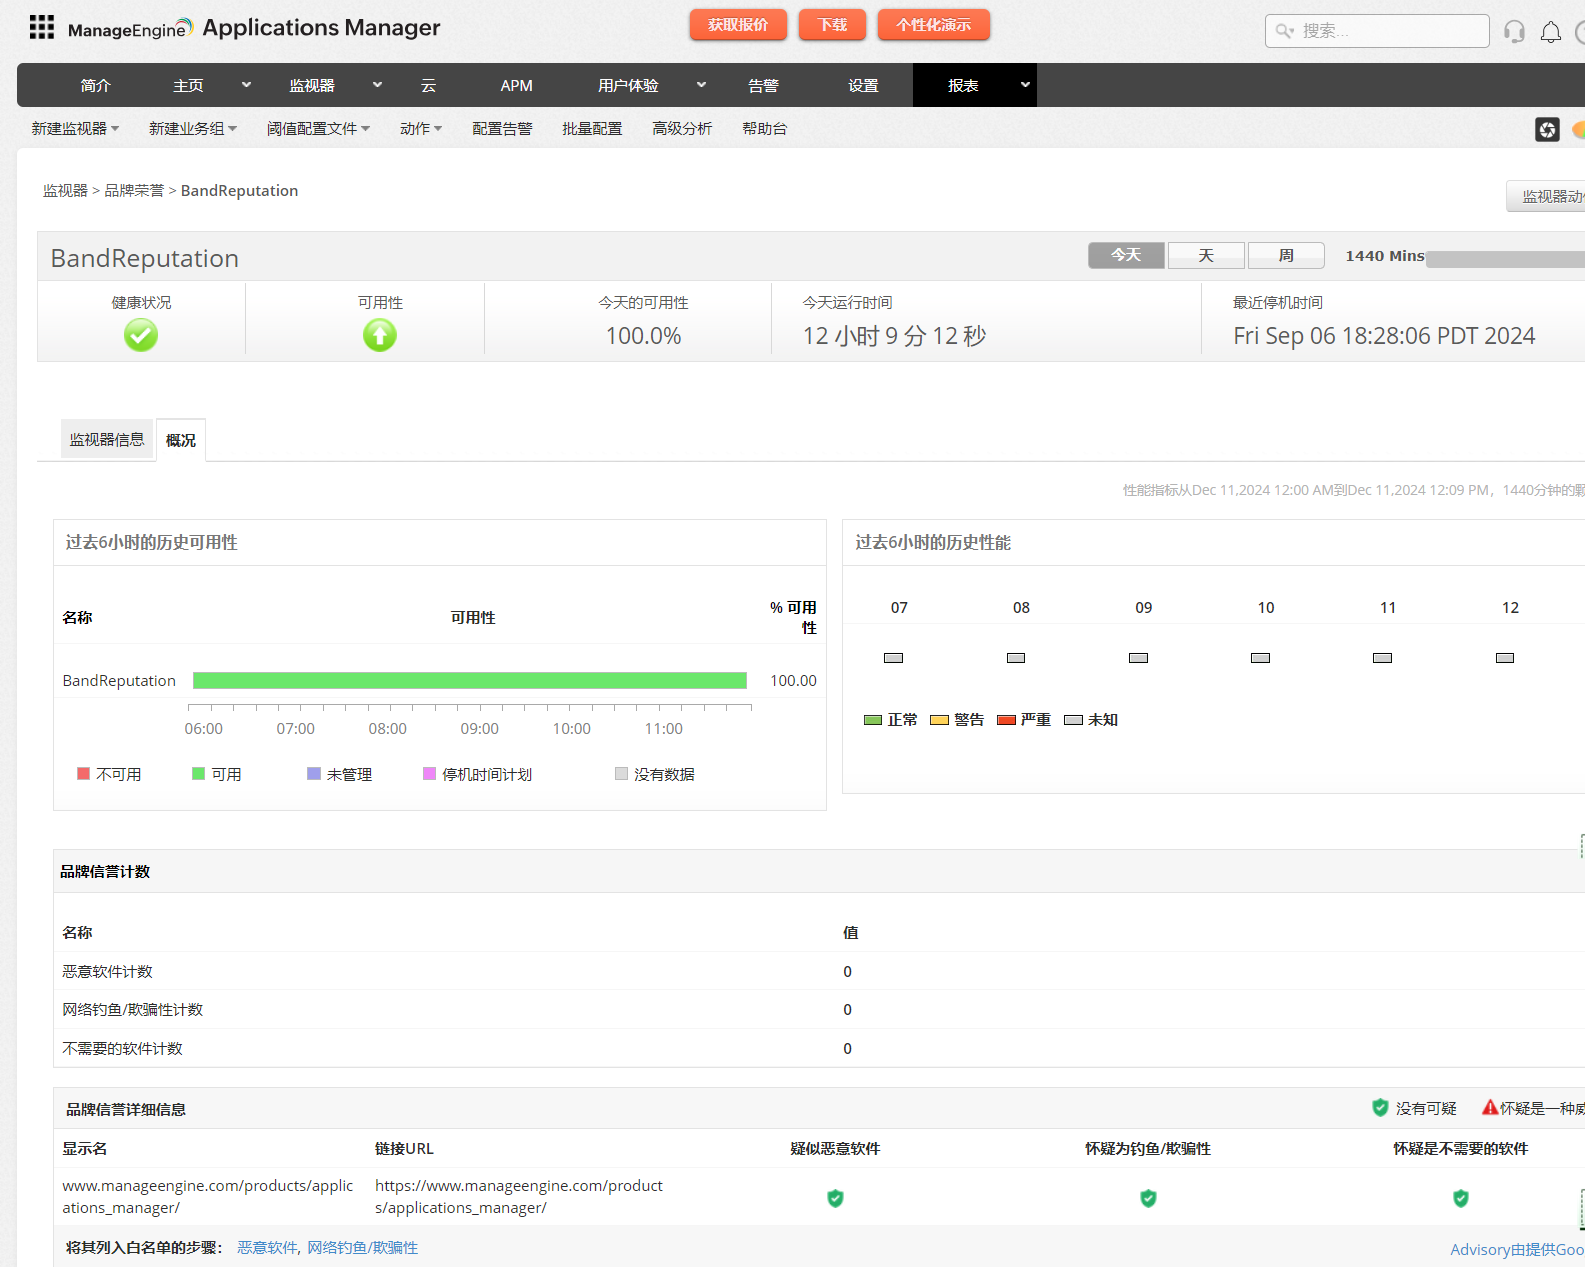The height and width of the screenshot is (1267, 1589).
Task: Click the ManageEngine logo
Action: coord(130,29)
